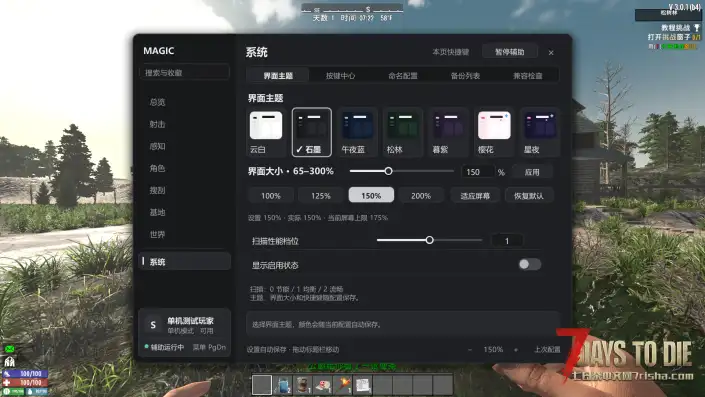Click 上次配置 in the footer
Screen dimensions: 705x397
point(547,349)
